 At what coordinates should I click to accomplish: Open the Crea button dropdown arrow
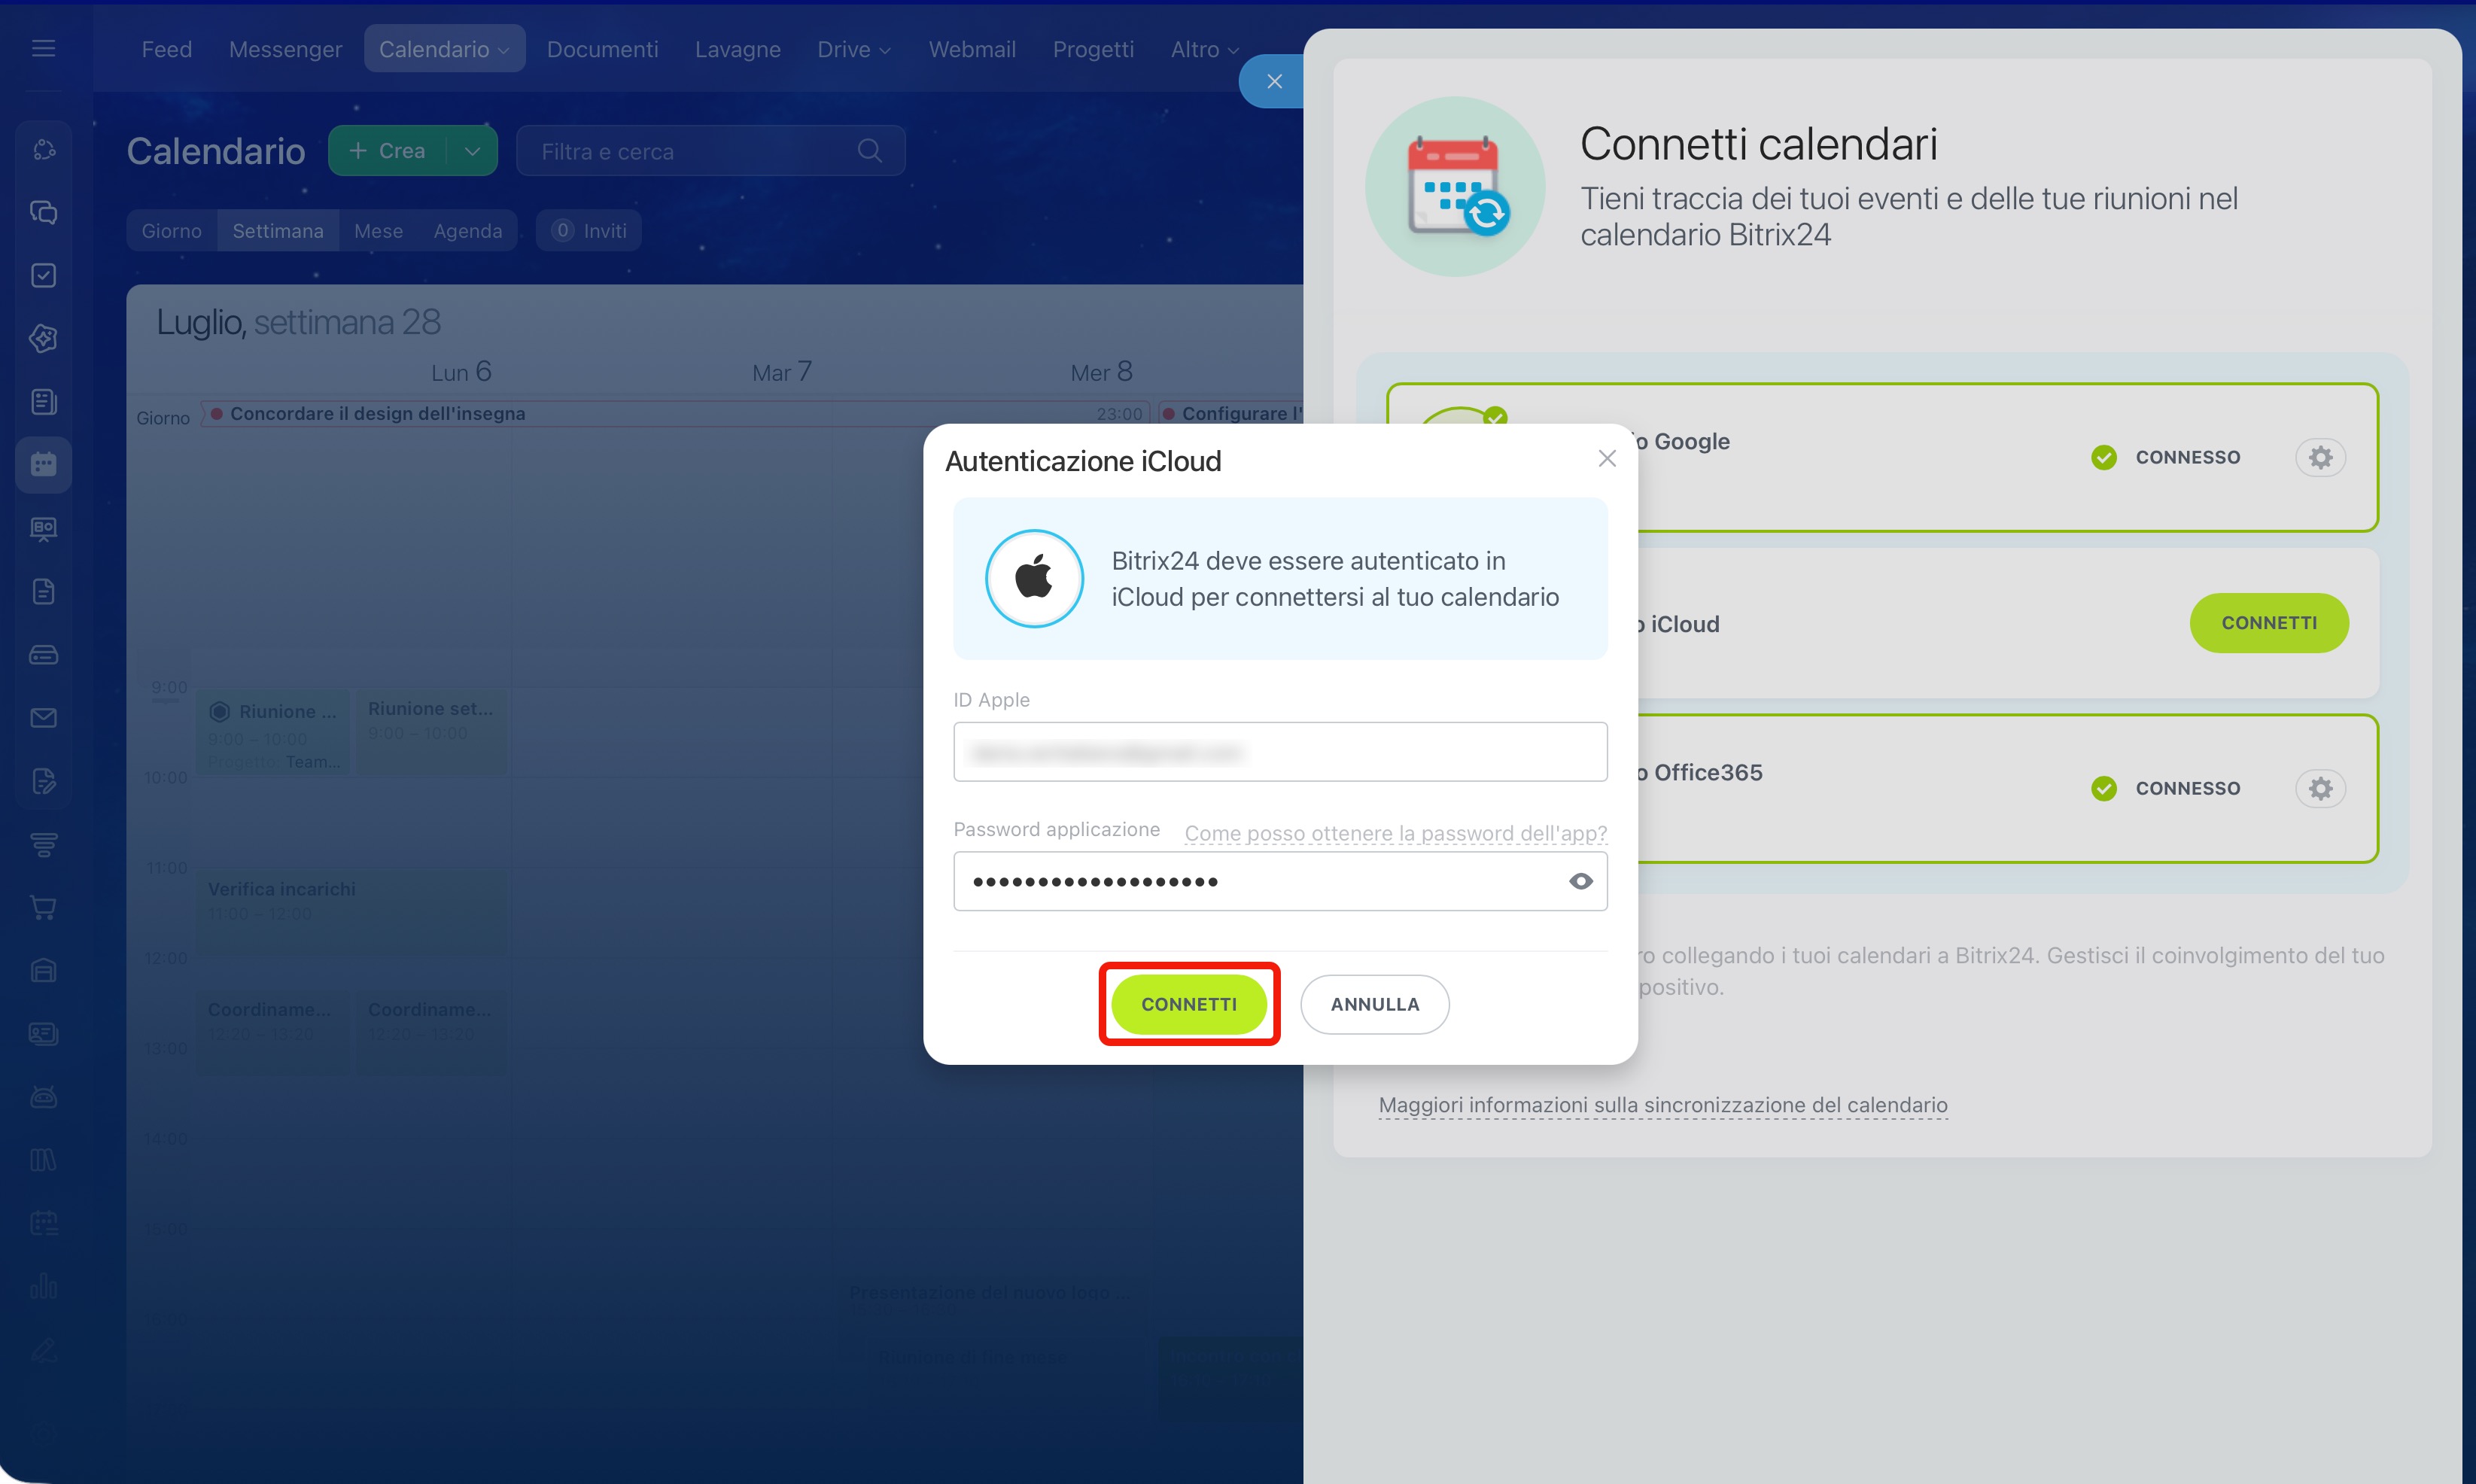[473, 151]
